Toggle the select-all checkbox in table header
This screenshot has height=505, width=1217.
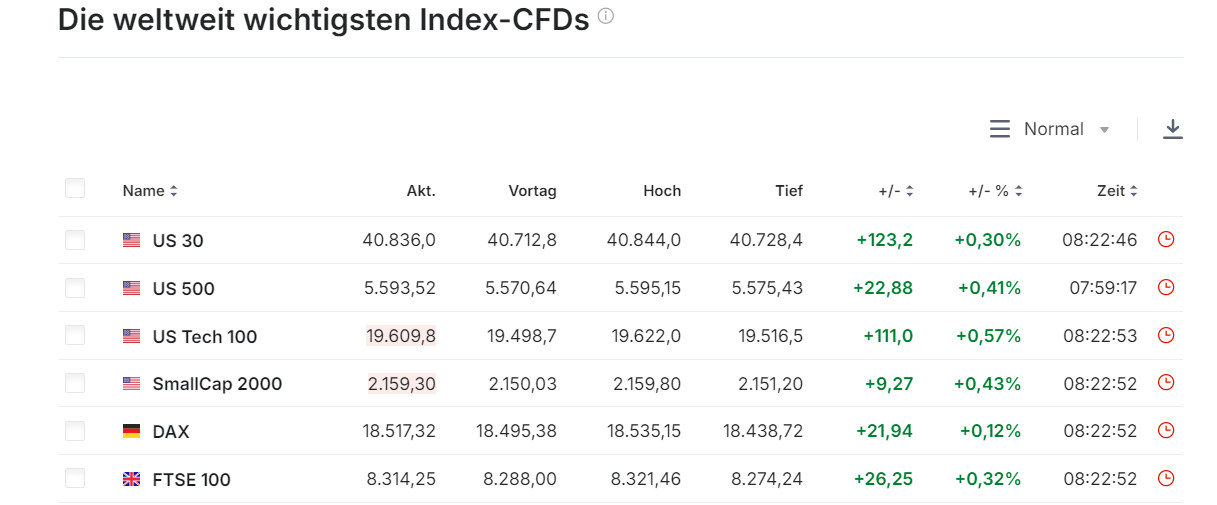pyautogui.click(x=75, y=188)
